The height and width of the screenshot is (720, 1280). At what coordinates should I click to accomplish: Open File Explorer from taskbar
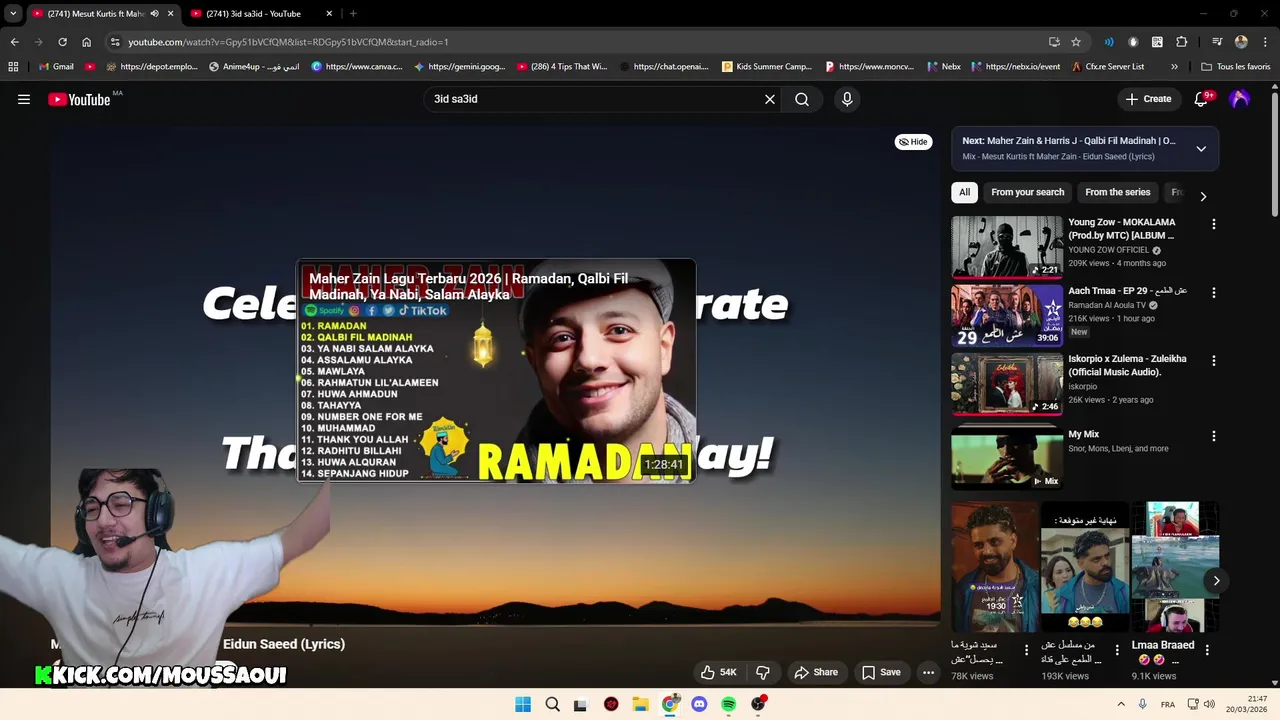640,704
